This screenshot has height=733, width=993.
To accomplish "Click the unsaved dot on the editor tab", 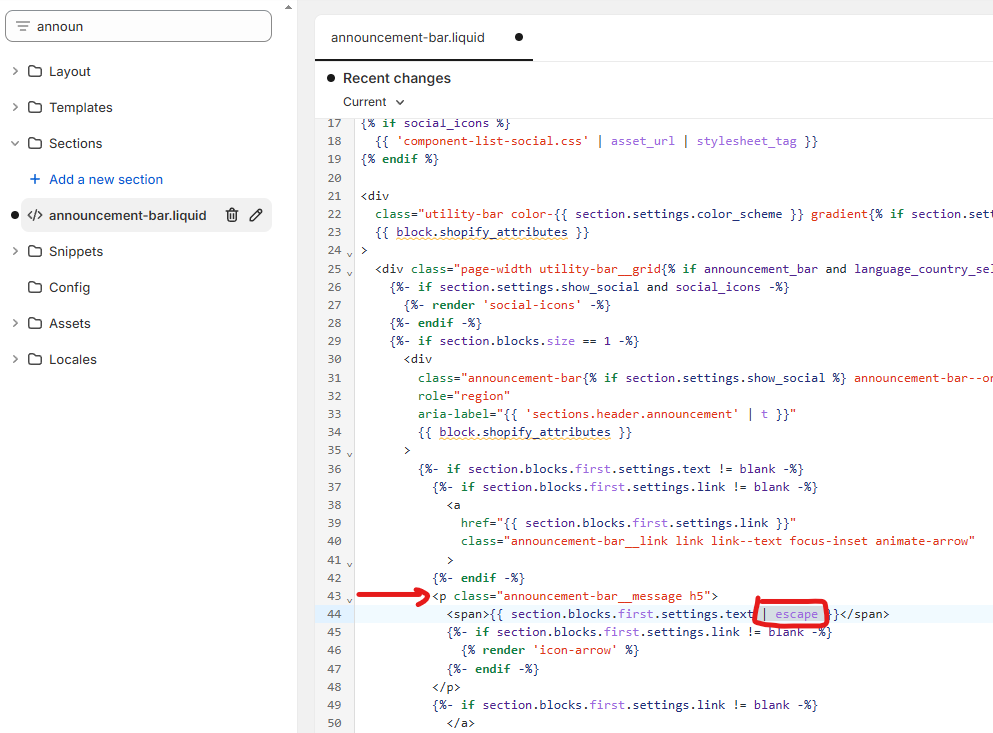I will [519, 37].
